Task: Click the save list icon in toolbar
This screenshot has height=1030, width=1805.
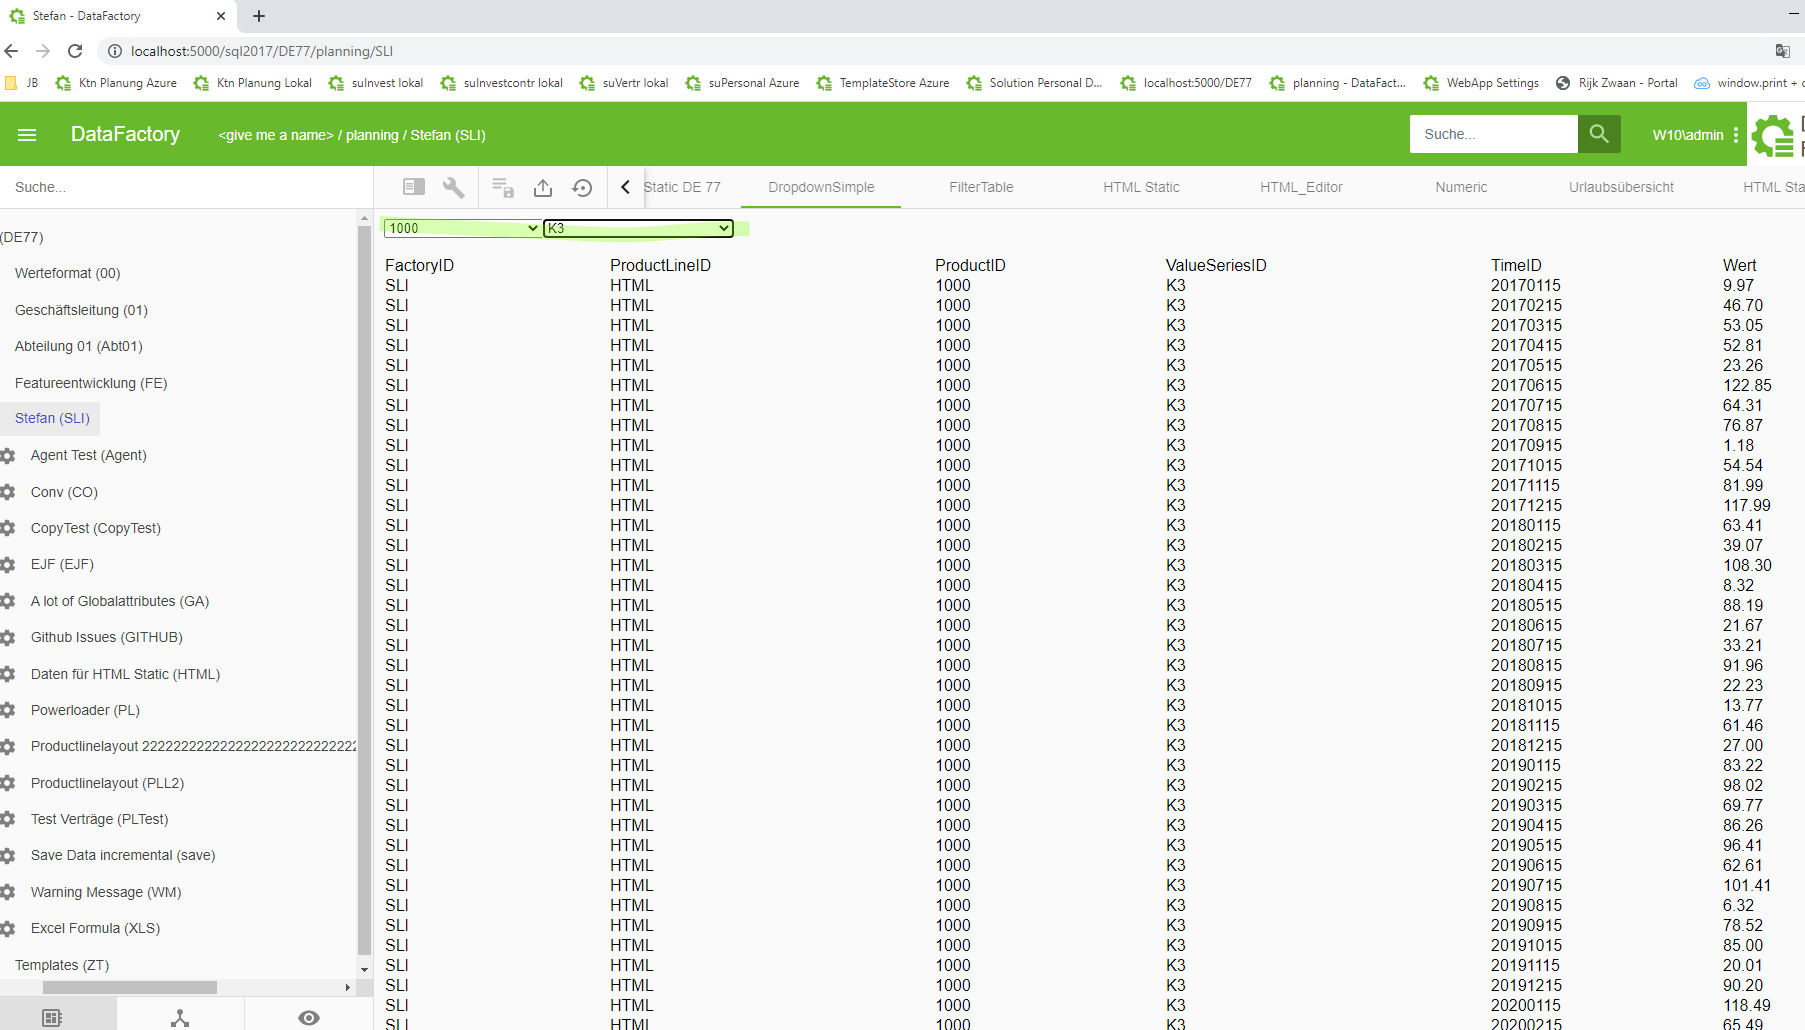Action: (503, 187)
